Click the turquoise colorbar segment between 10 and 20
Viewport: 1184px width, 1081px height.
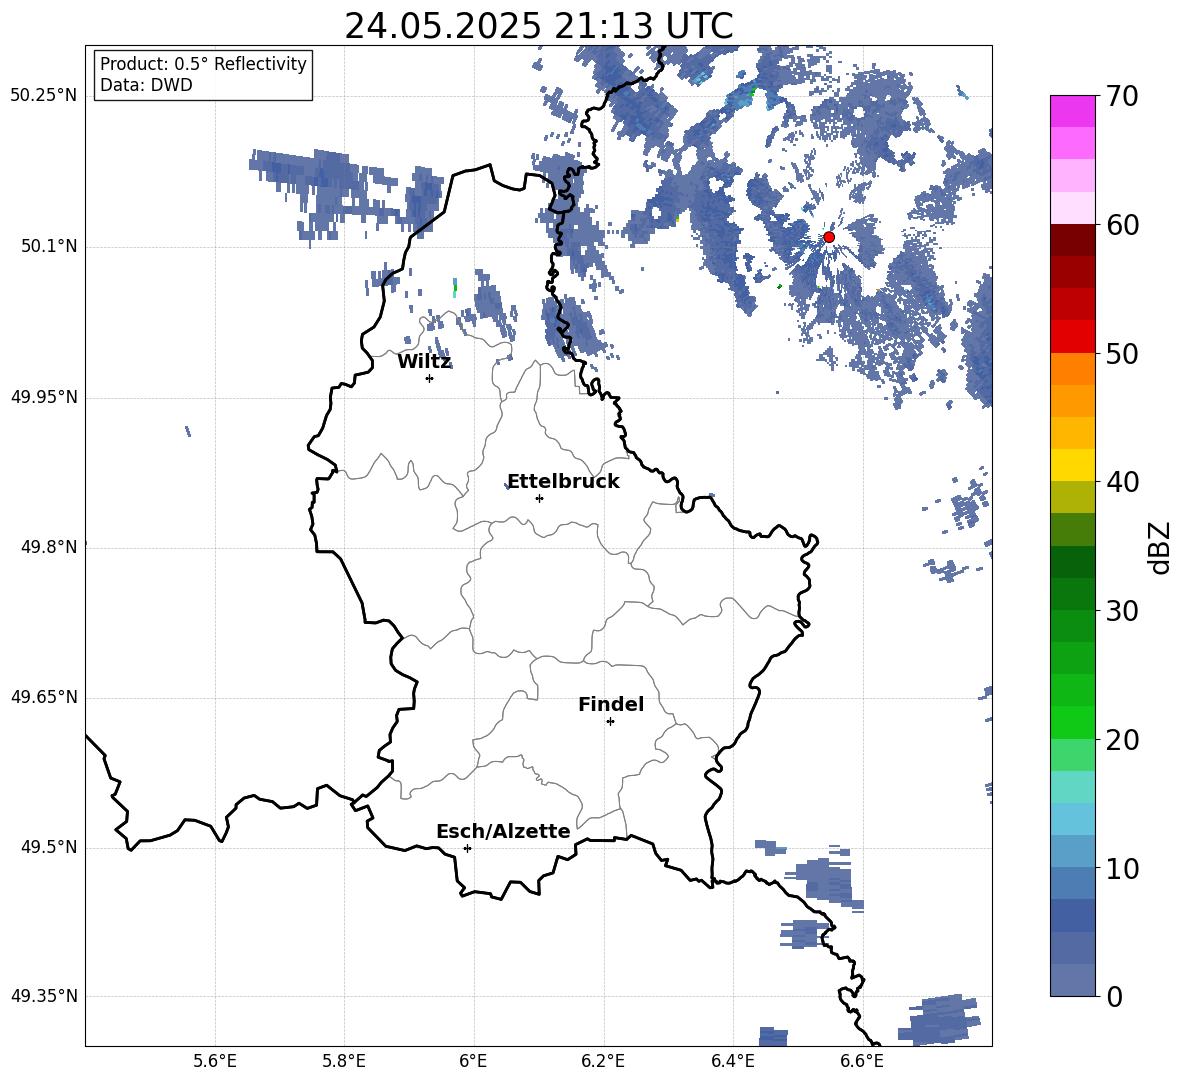point(1072,787)
